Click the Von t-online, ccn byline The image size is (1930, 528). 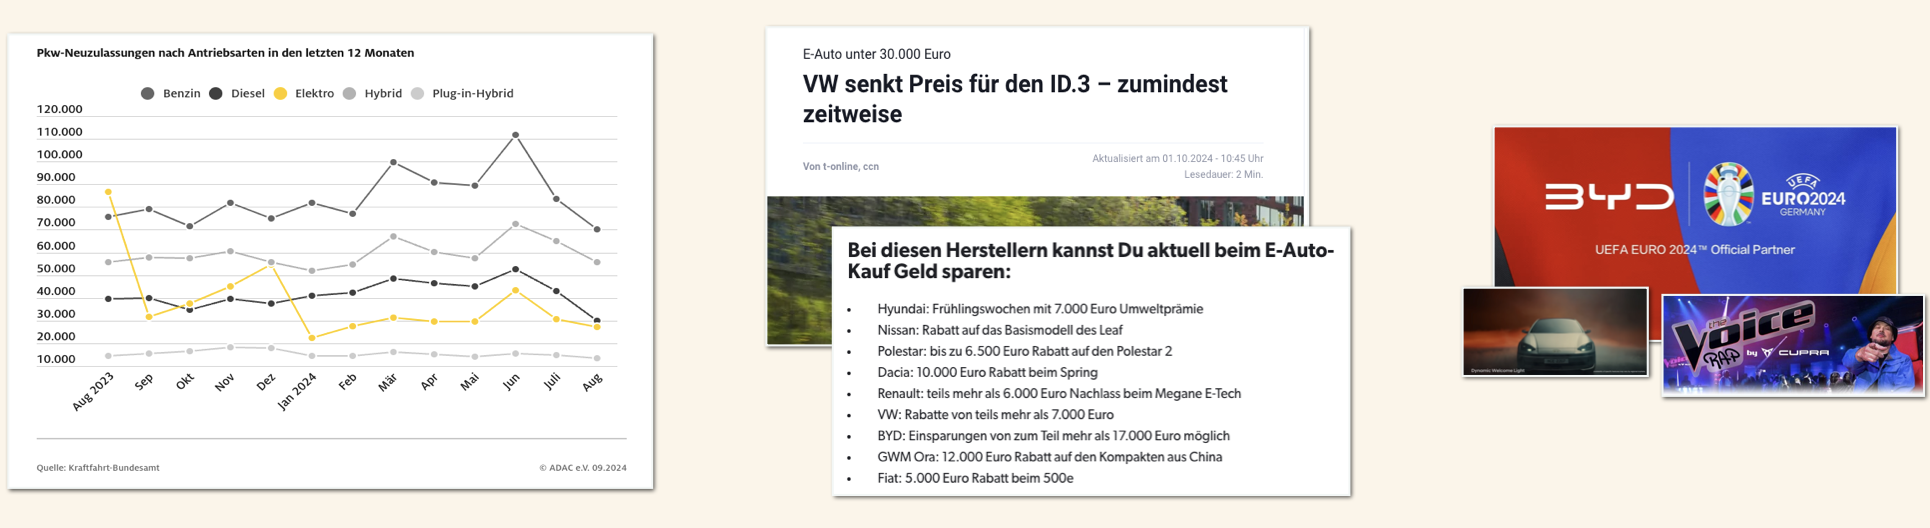click(x=841, y=167)
